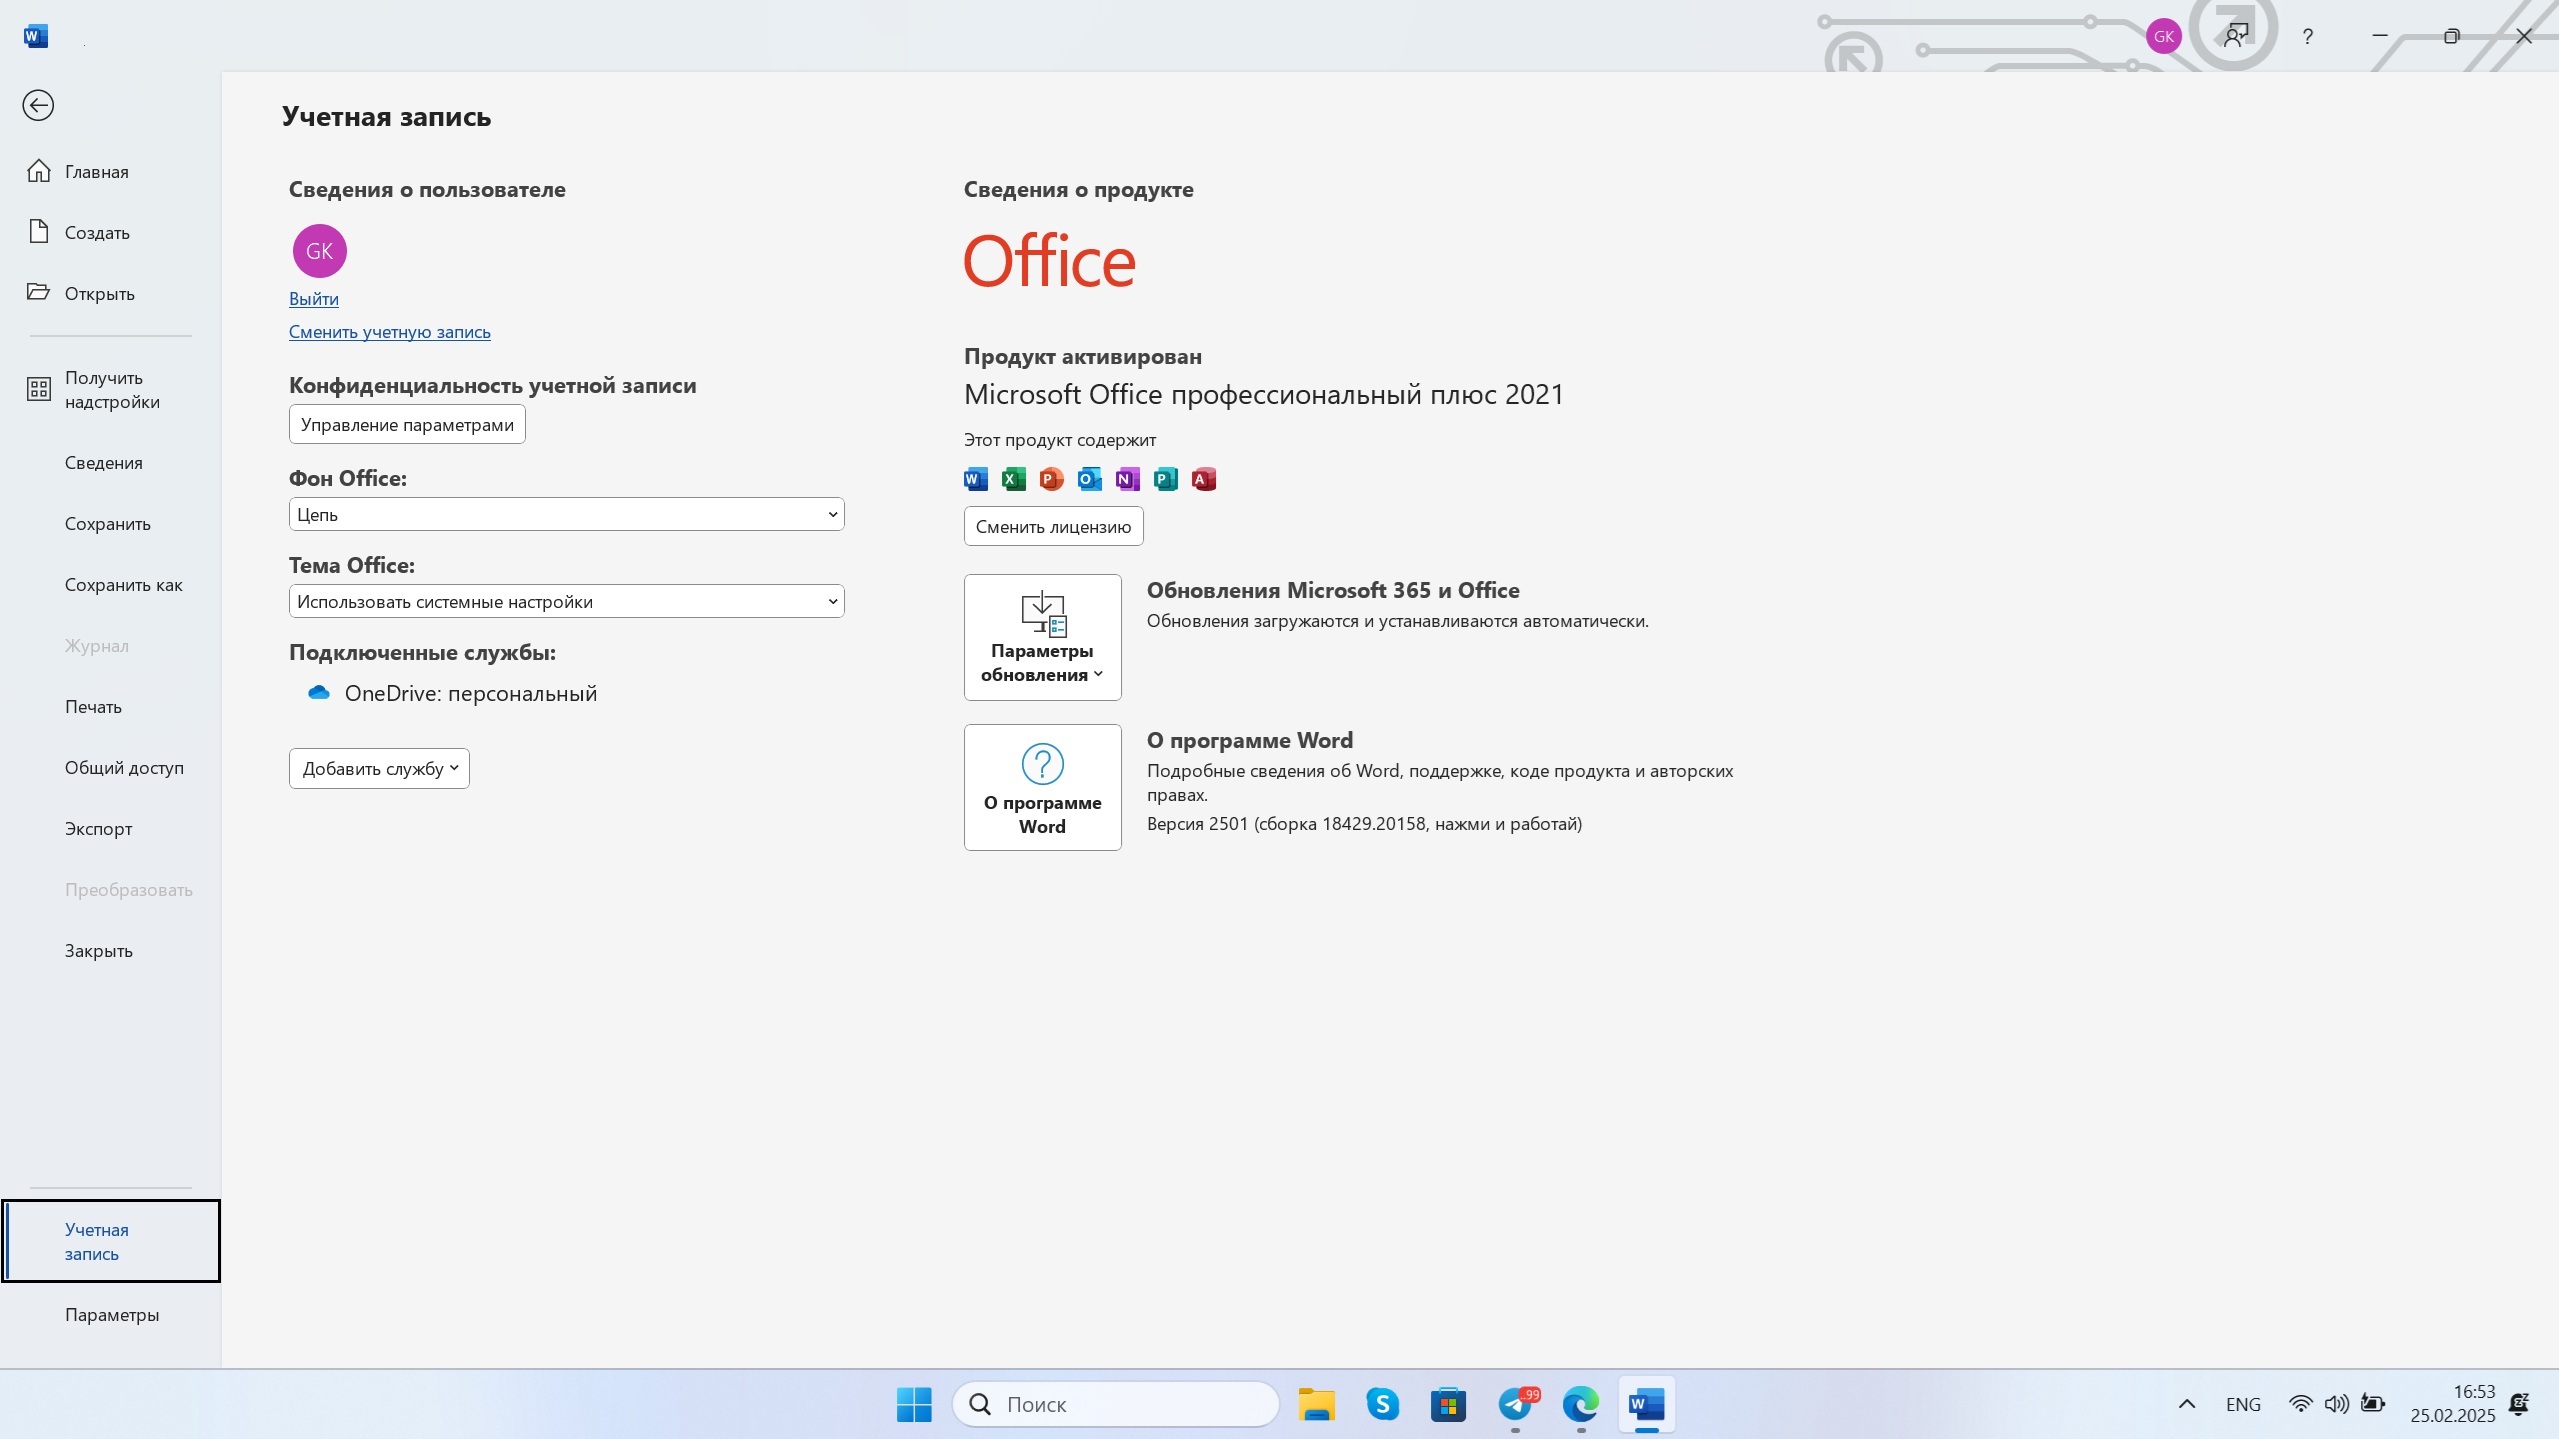
Task: Click the Switch account link
Action: (389, 332)
